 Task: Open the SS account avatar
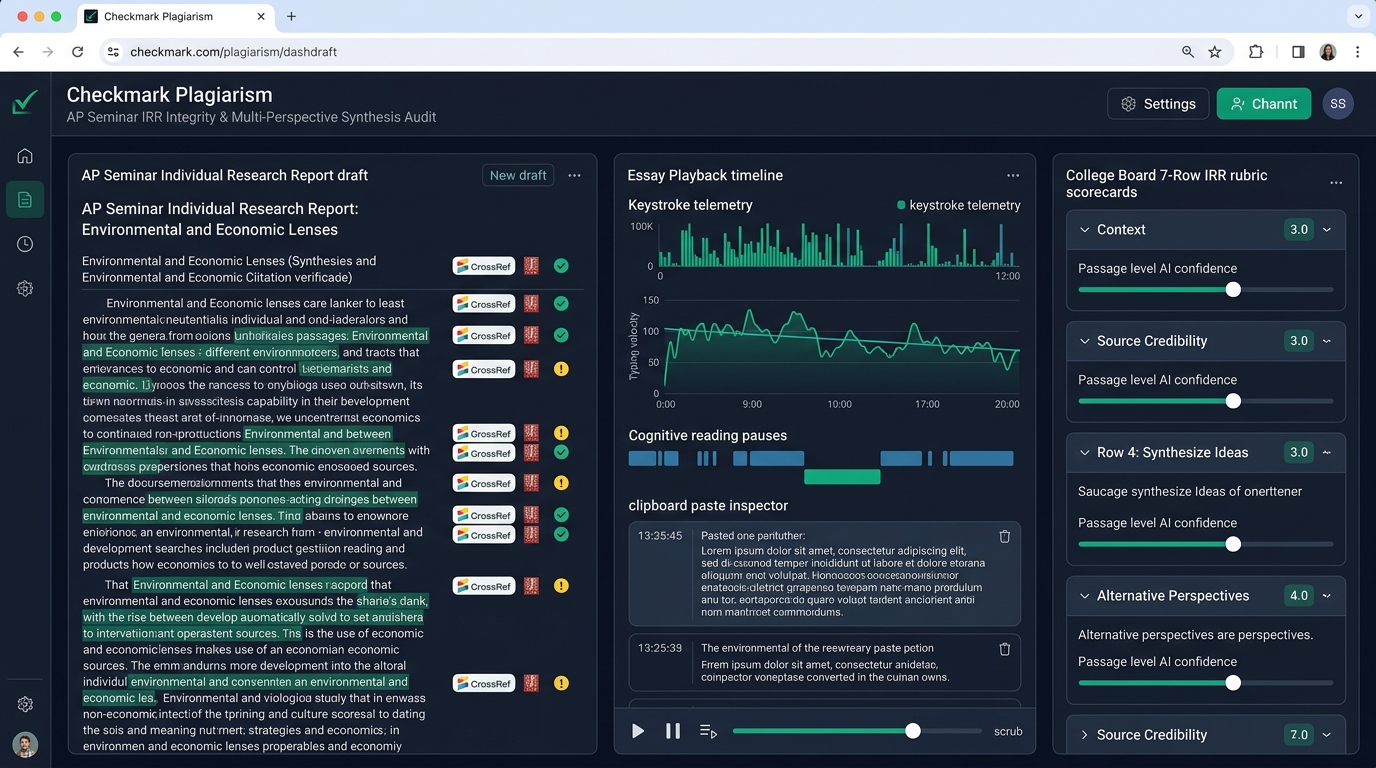[1338, 104]
